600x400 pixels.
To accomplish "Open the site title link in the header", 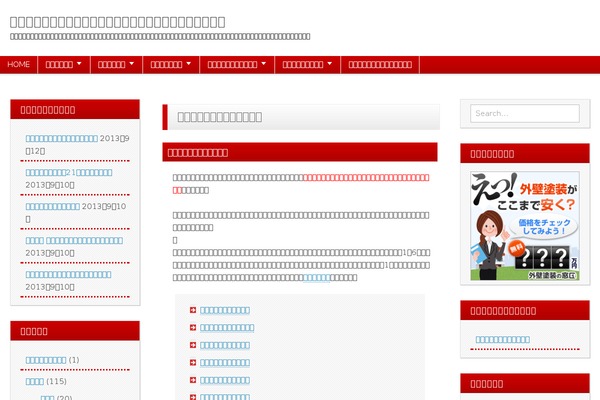I will [x=117, y=22].
